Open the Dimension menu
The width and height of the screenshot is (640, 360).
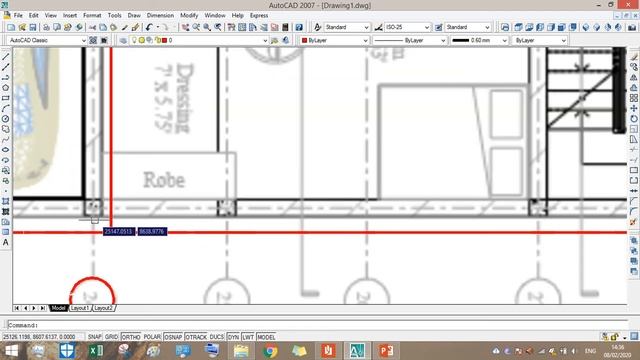tap(160, 16)
